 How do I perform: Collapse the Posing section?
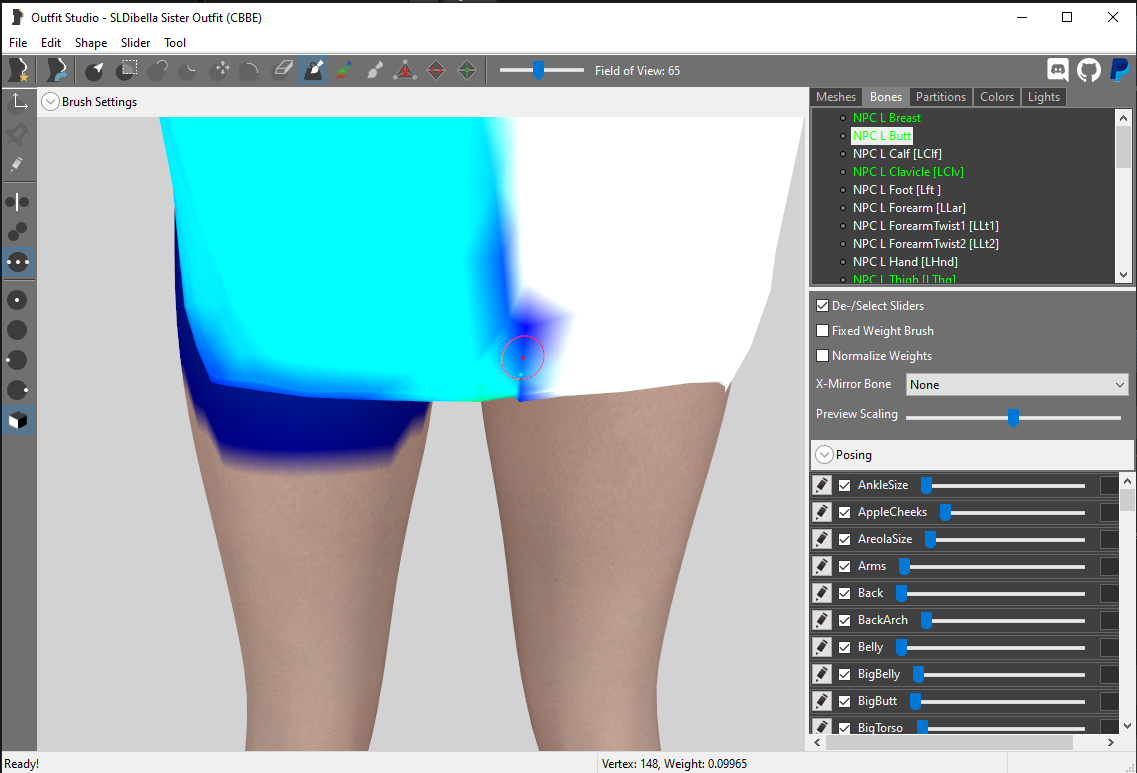click(824, 455)
